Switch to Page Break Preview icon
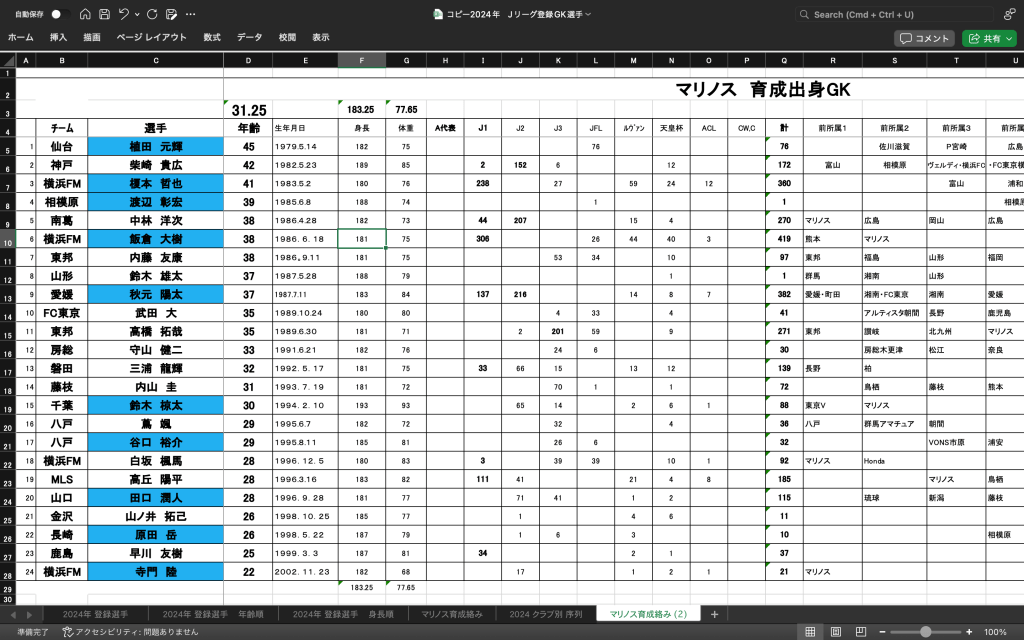Image resolution: width=1024 pixels, height=640 pixels. (860, 632)
